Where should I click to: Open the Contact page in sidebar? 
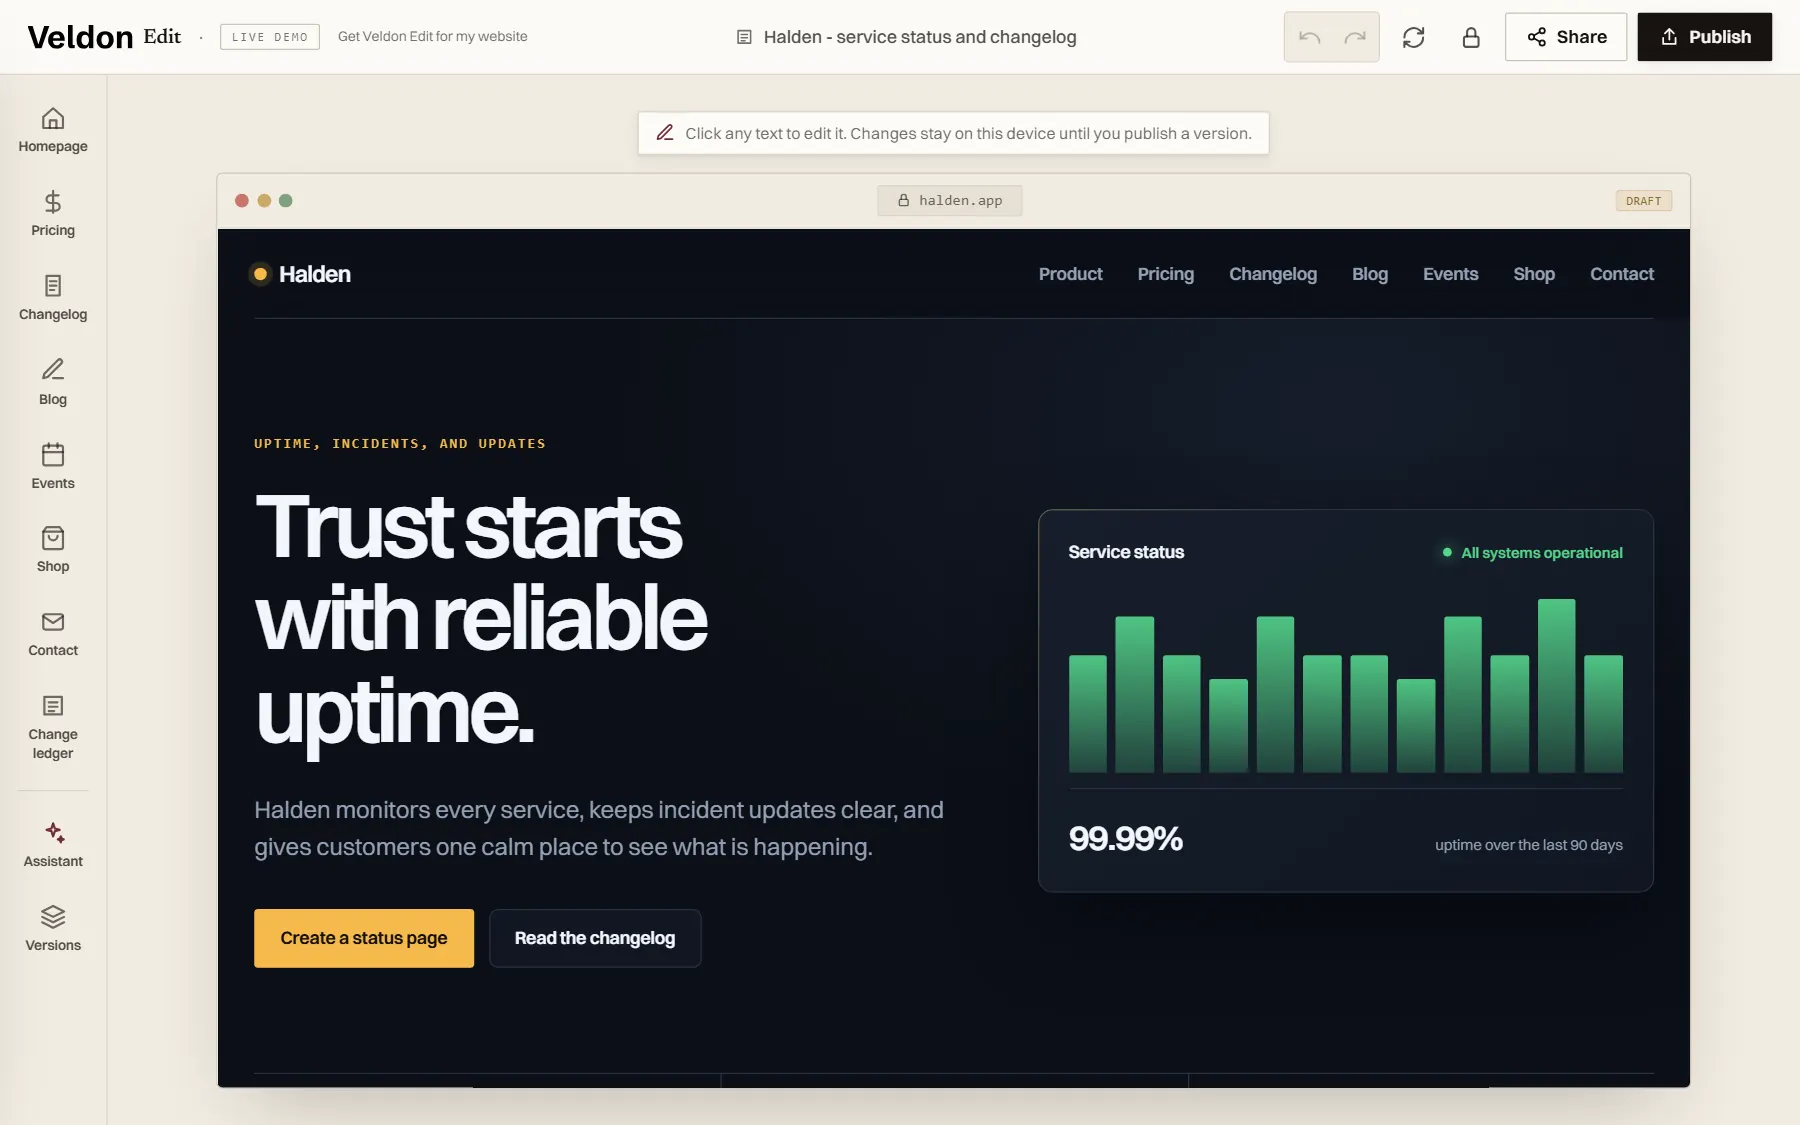click(53, 635)
